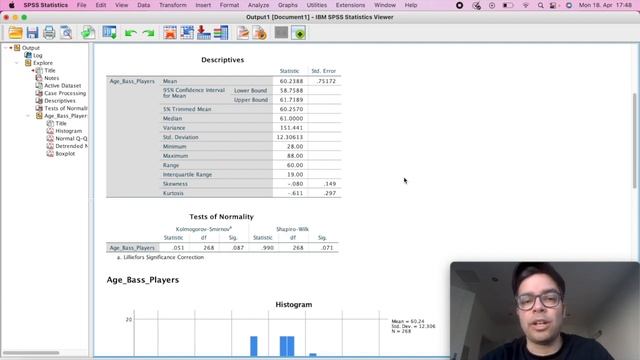Open the Apple menu
640x360 pixels.
click(11, 5)
